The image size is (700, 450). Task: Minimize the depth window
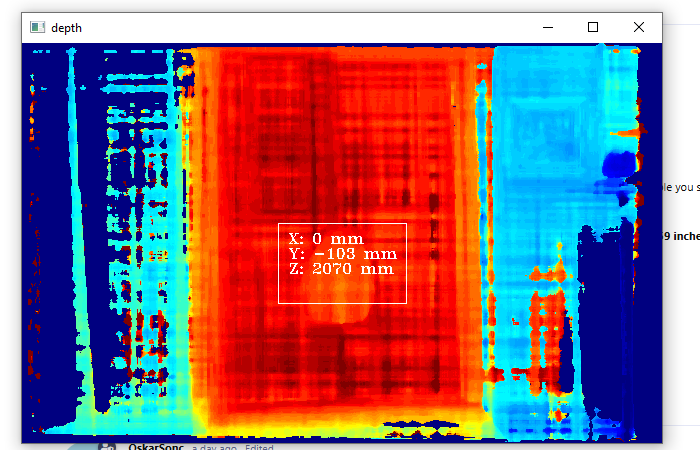pos(547,28)
